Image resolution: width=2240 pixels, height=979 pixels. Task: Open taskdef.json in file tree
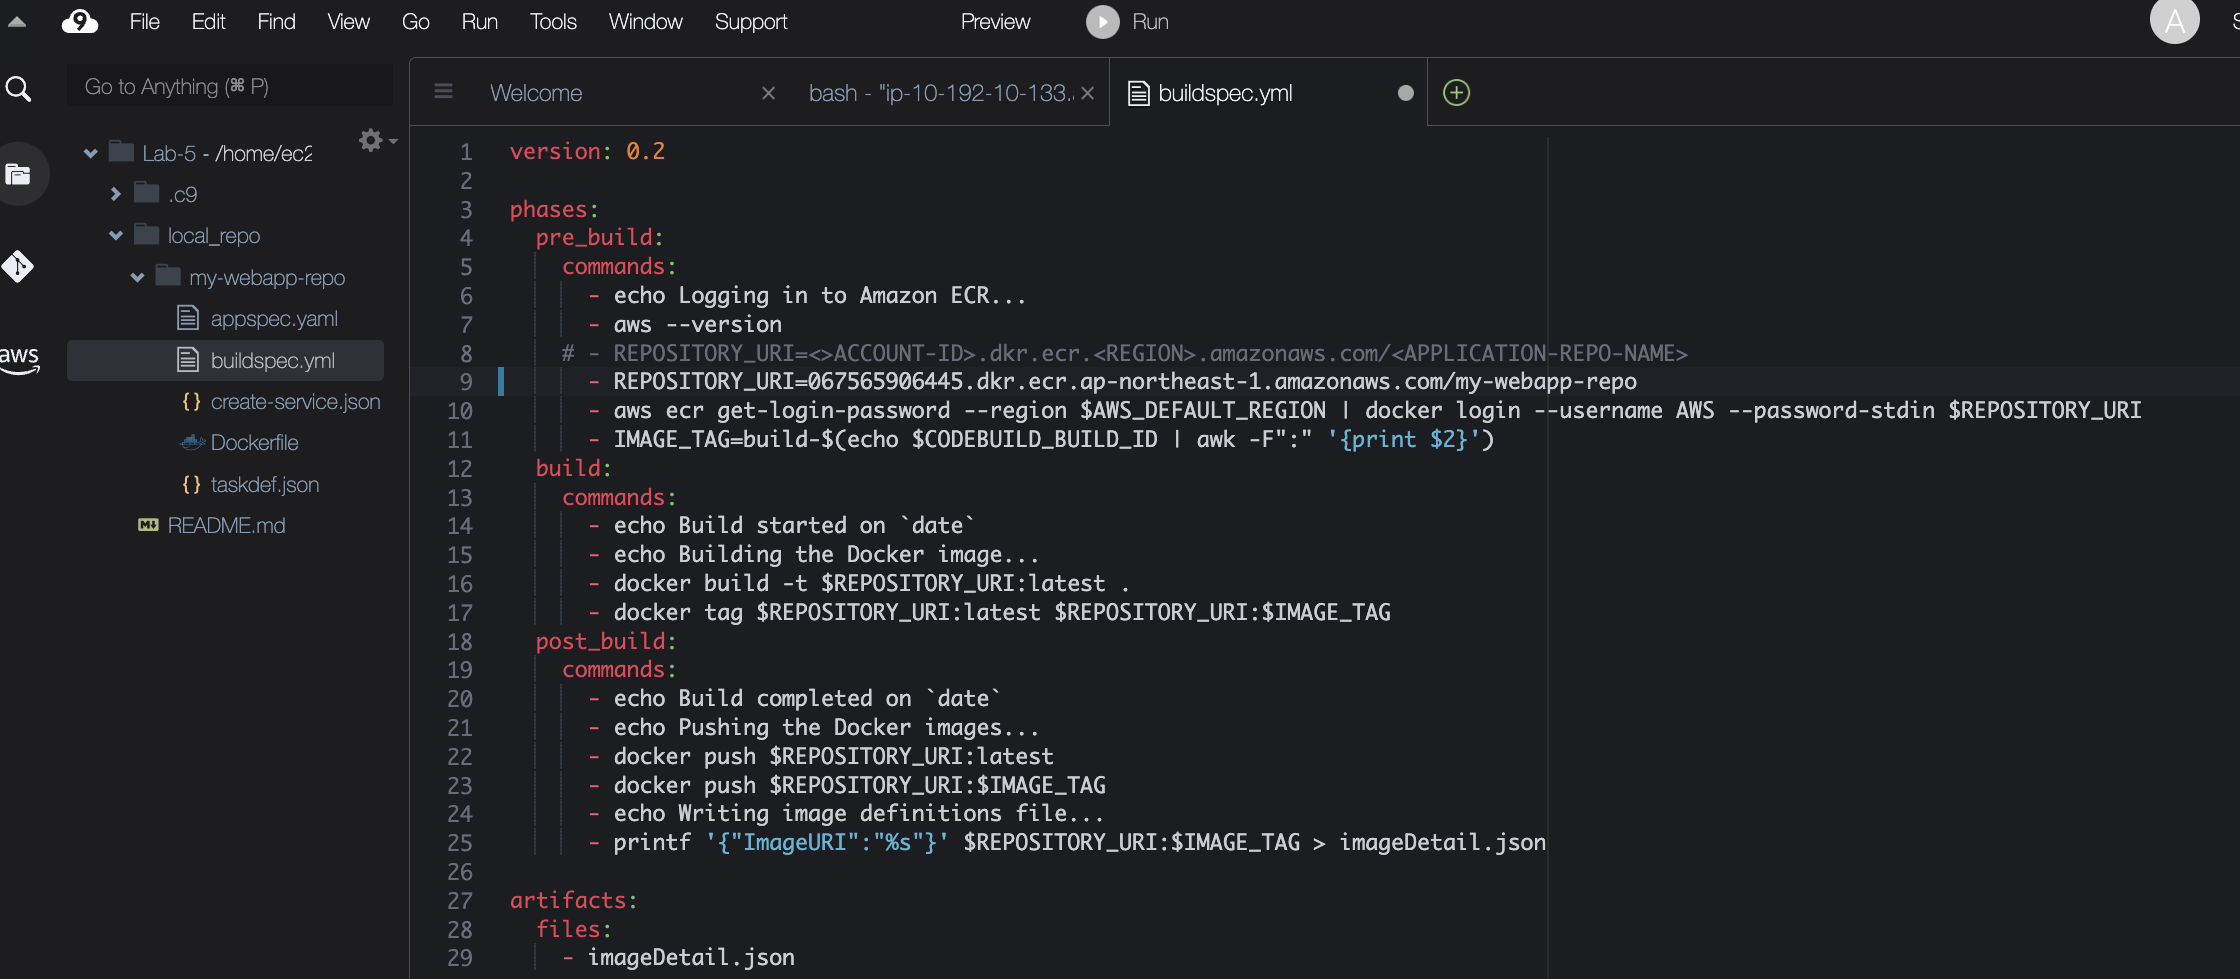coord(265,485)
